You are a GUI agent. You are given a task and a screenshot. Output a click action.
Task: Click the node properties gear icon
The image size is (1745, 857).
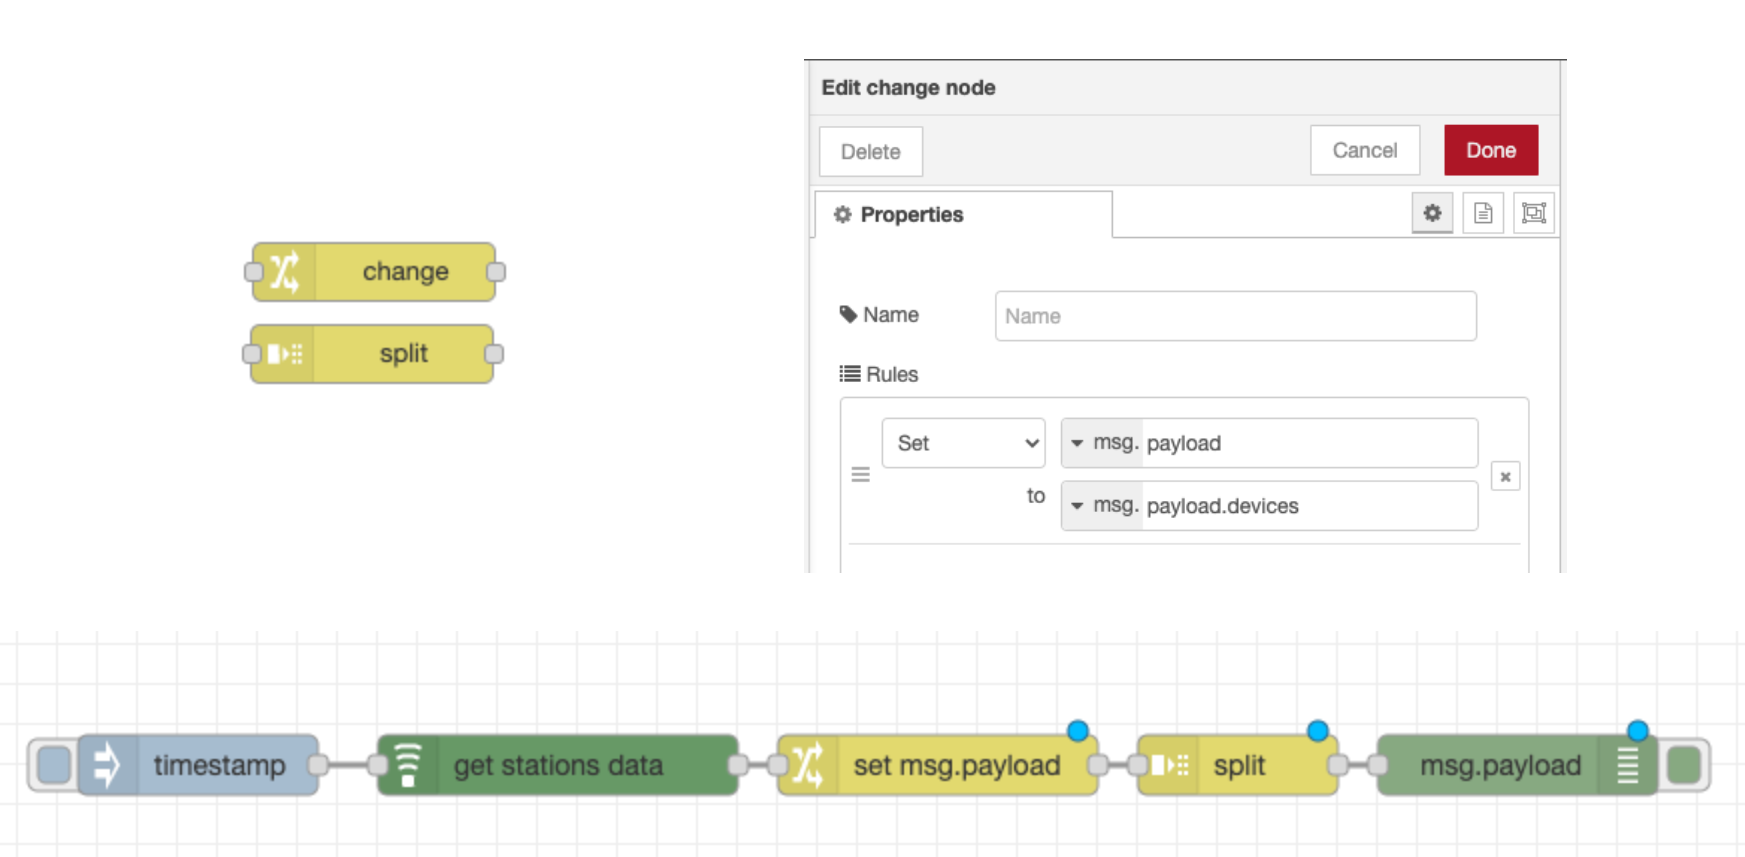pyautogui.click(x=1432, y=213)
